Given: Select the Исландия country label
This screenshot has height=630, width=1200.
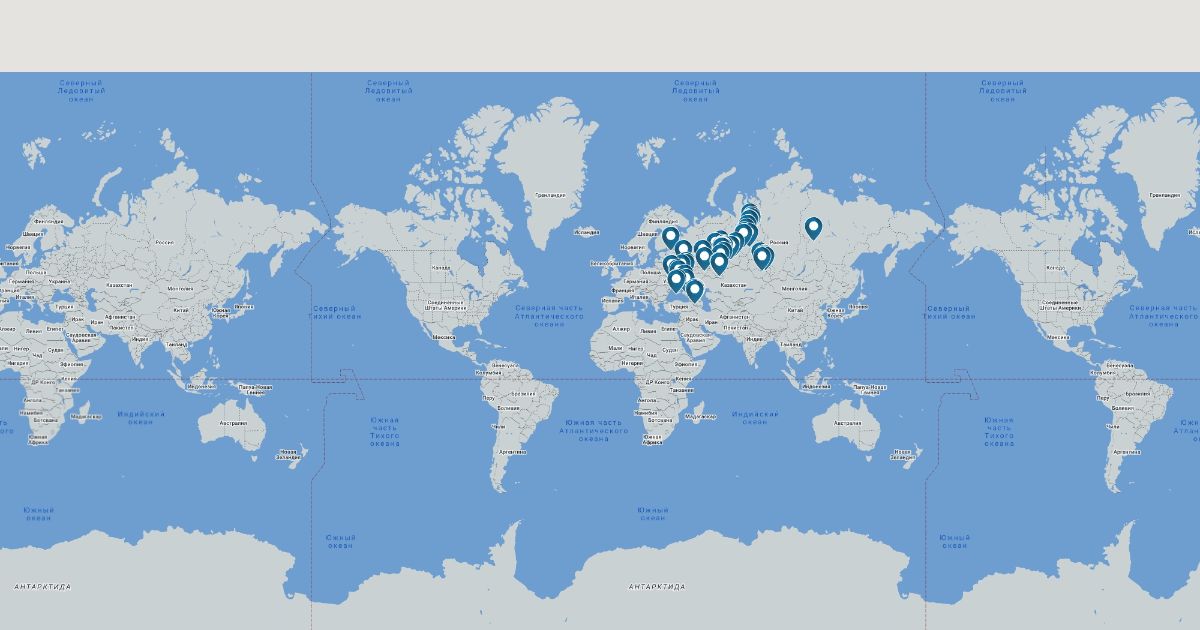Looking at the screenshot, I should point(588,232).
